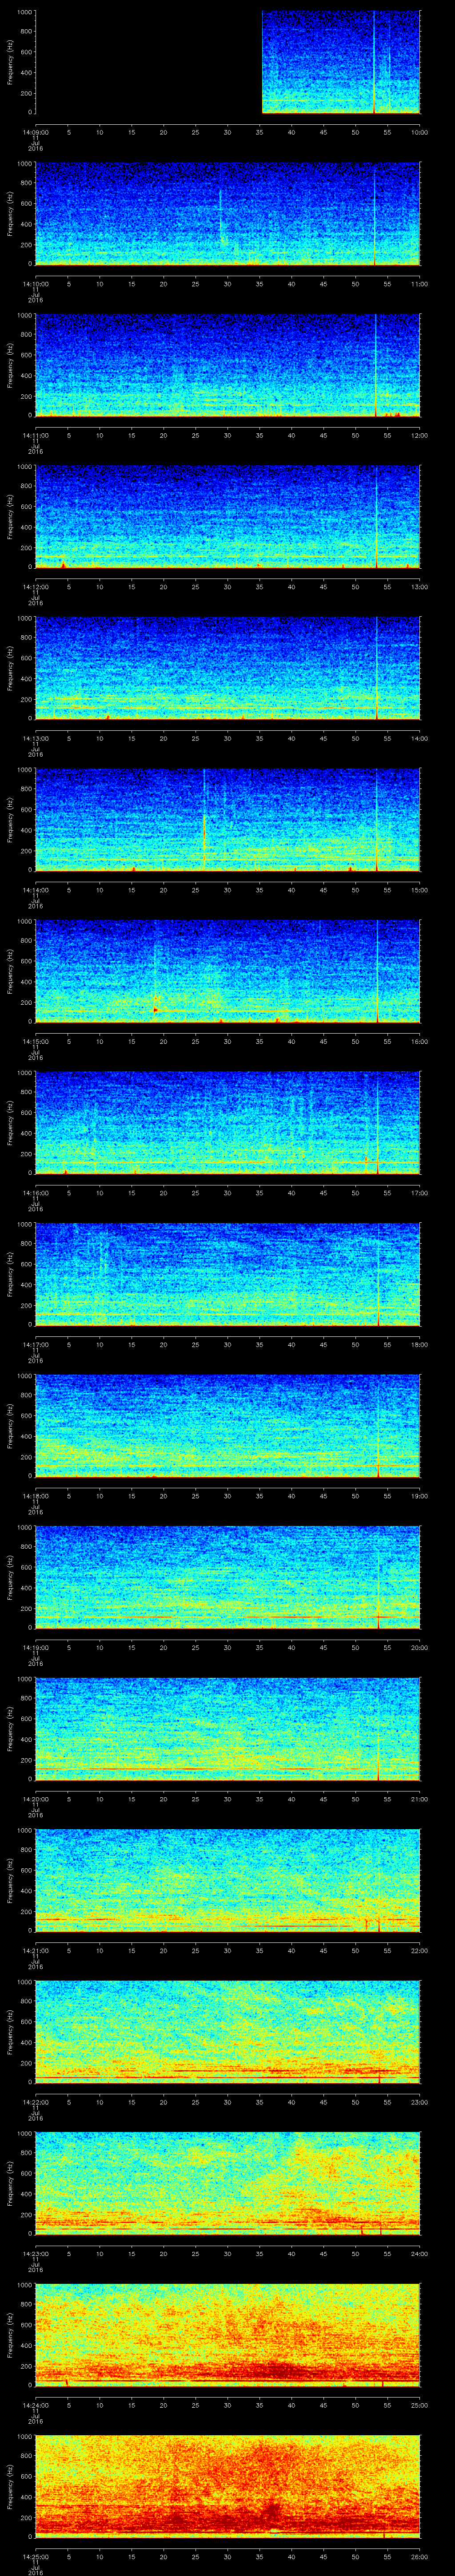
Task: Select the spectrogram panel beginning at 14:24:00
Action: [227, 2335]
